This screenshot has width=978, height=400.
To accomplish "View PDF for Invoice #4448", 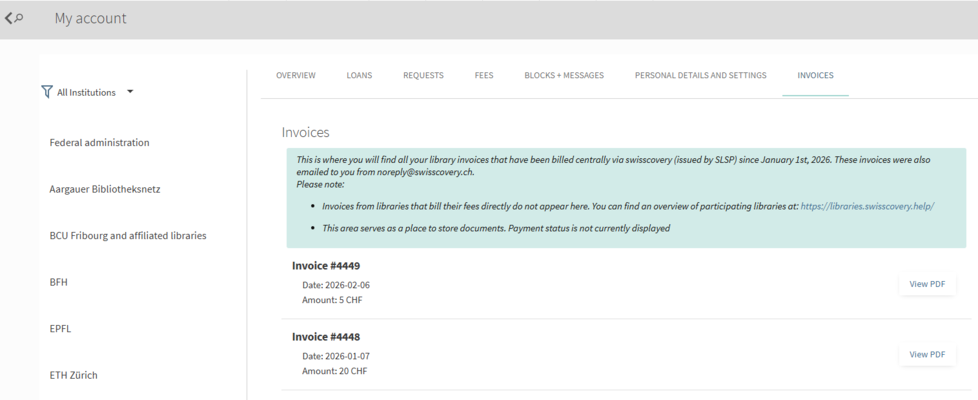I will pyautogui.click(x=927, y=354).
